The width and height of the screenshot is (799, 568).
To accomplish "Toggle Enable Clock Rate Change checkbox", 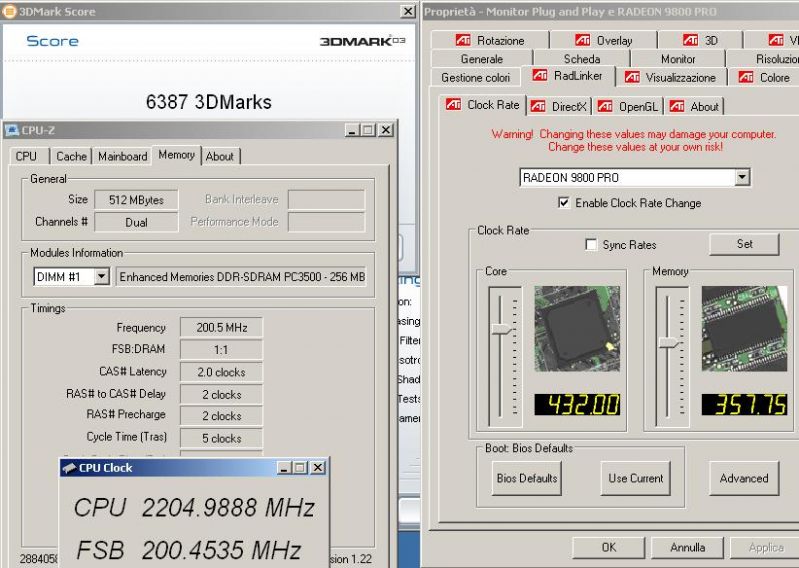I will [564, 202].
